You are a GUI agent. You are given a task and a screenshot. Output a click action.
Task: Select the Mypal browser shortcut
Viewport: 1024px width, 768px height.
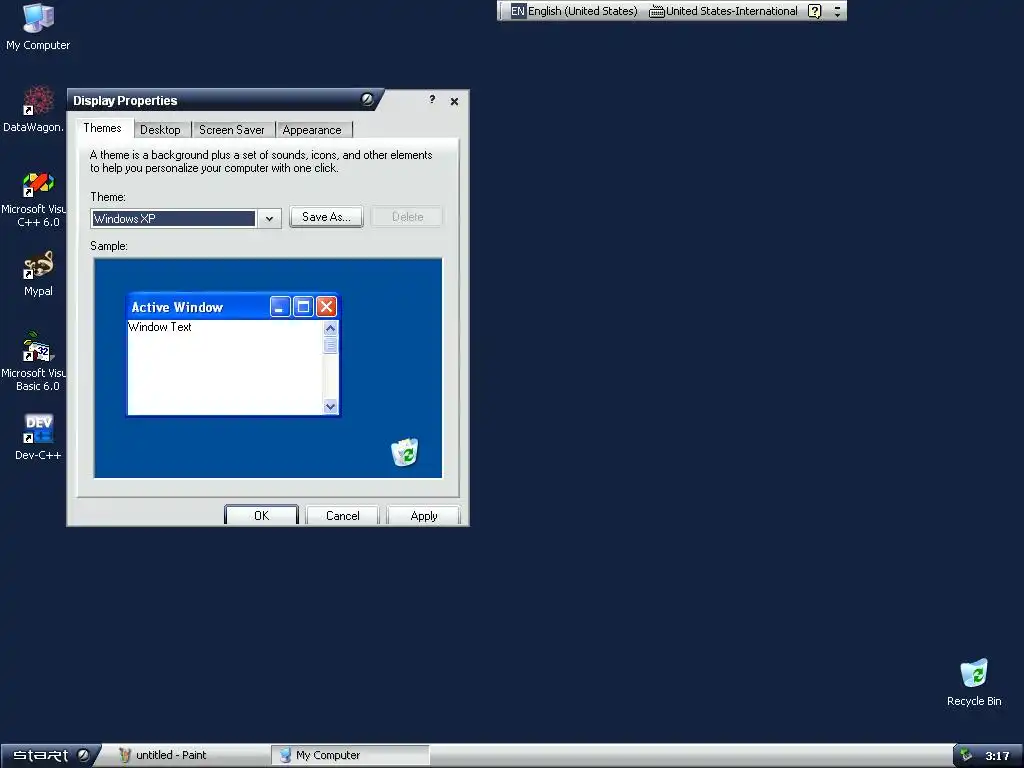pos(38,274)
